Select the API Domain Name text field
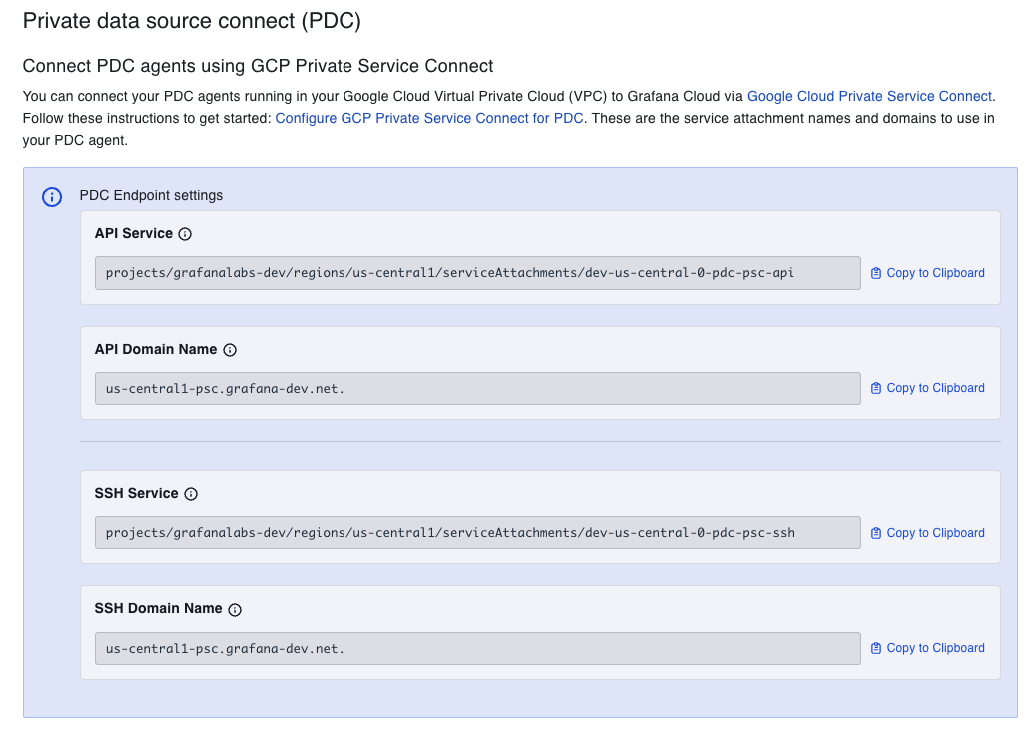 click(477, 388)
